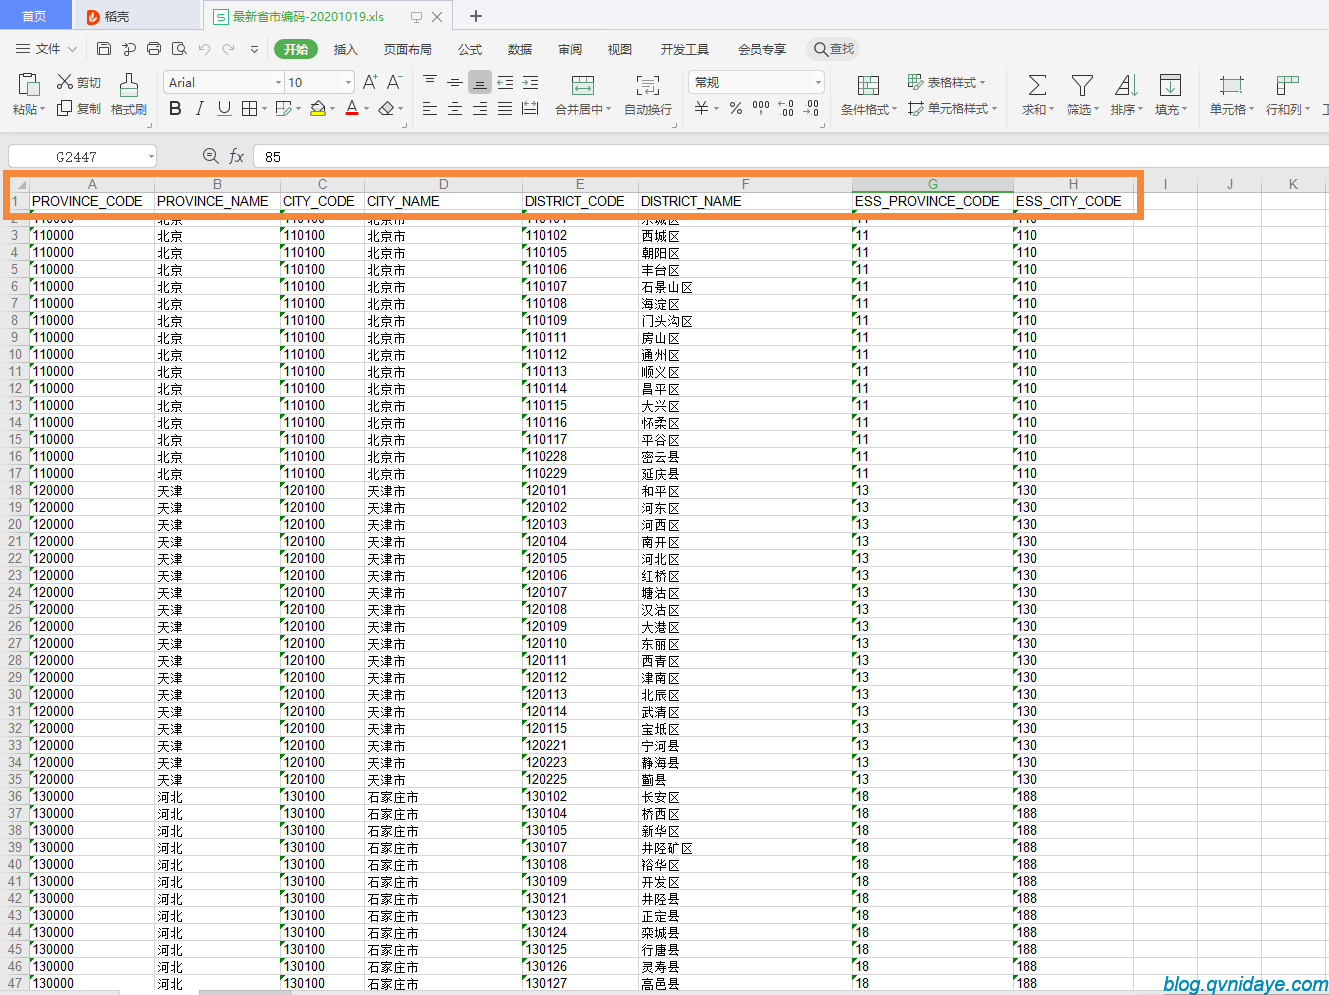Select column G header
The width and height of the screenshot is (1329, 995).
933,184
